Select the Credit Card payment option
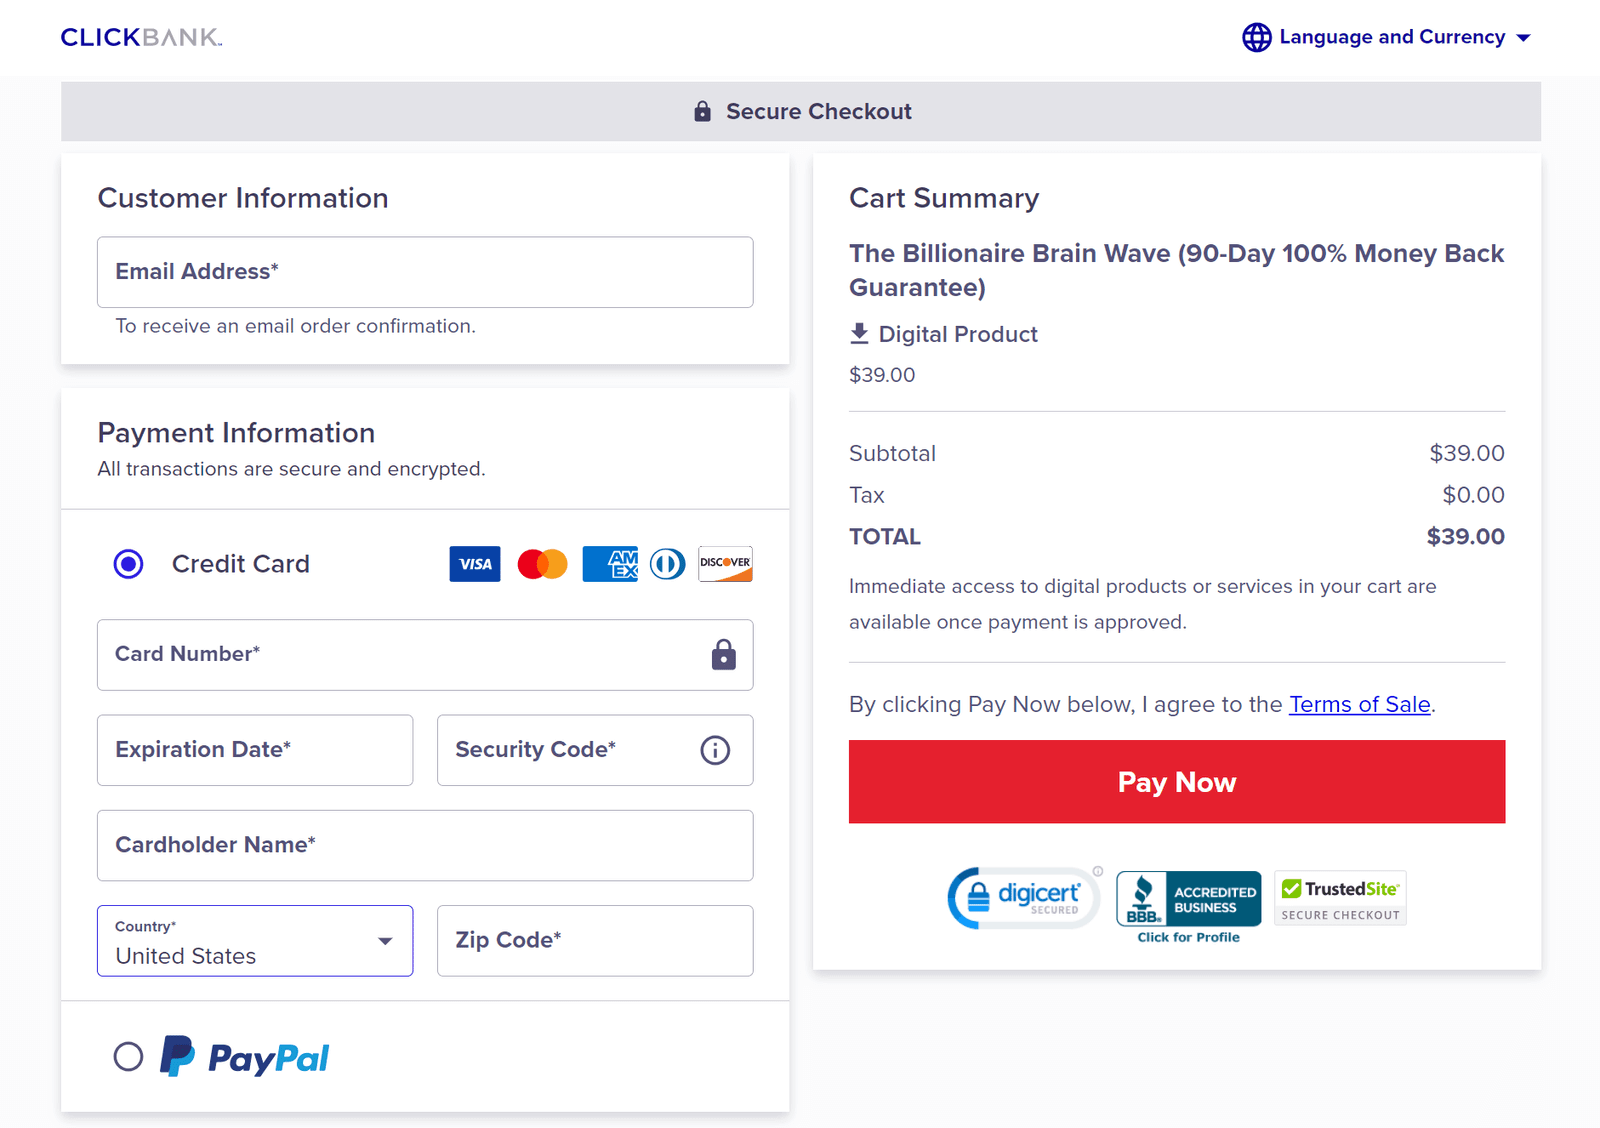This screenshot has width=1600, height=1128. coord(128,563)
